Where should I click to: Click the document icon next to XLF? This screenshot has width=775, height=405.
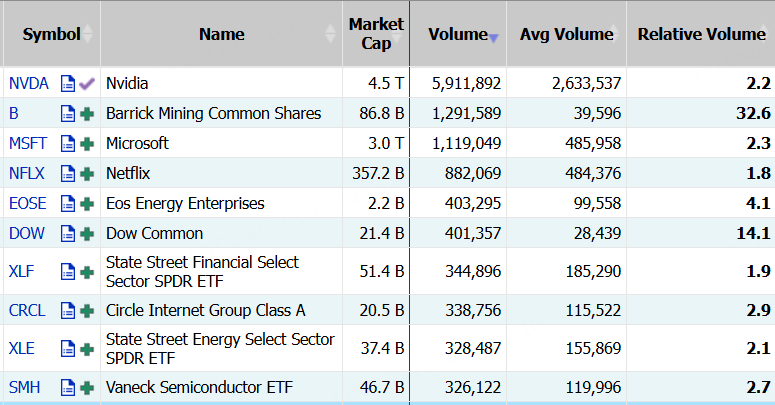[68, 271]
